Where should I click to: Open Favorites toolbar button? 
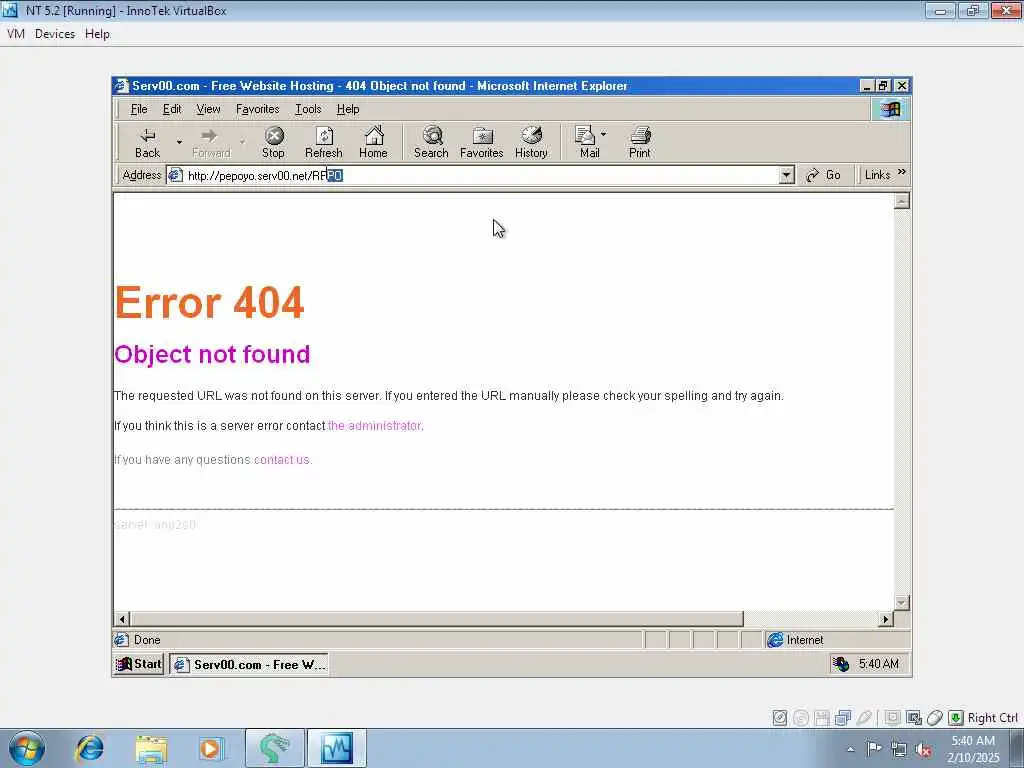(481, 142)
